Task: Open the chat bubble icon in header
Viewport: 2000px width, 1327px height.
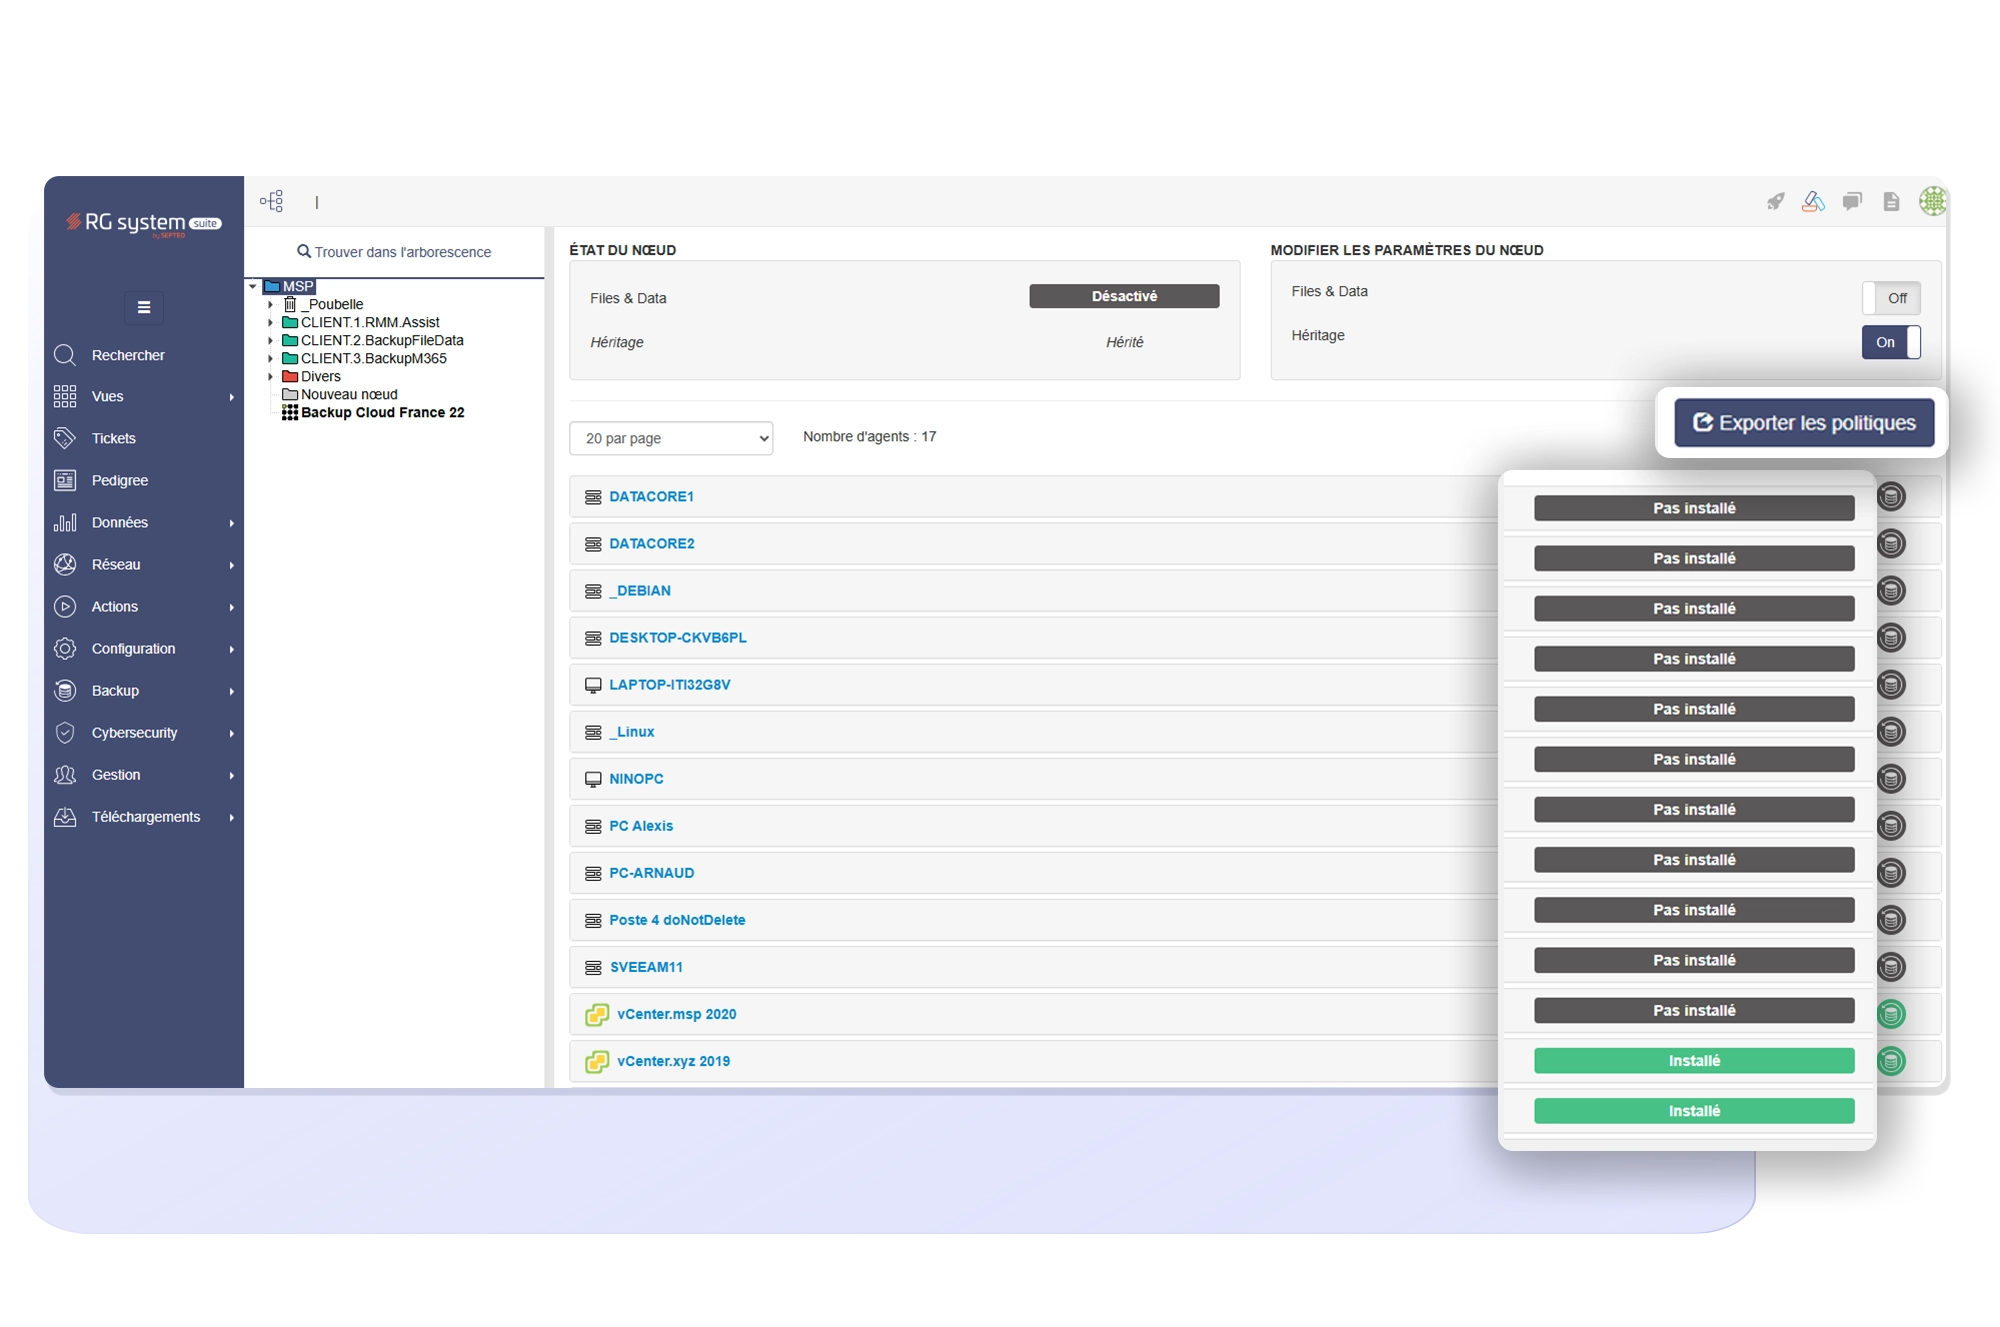Action: tap(1852, 202)
